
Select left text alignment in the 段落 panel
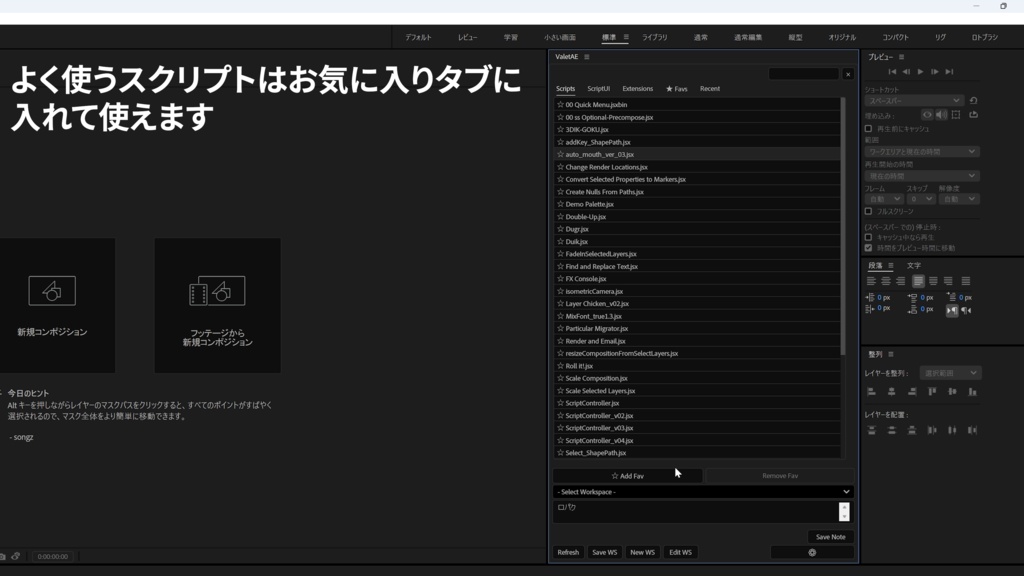tap(871, 281)
